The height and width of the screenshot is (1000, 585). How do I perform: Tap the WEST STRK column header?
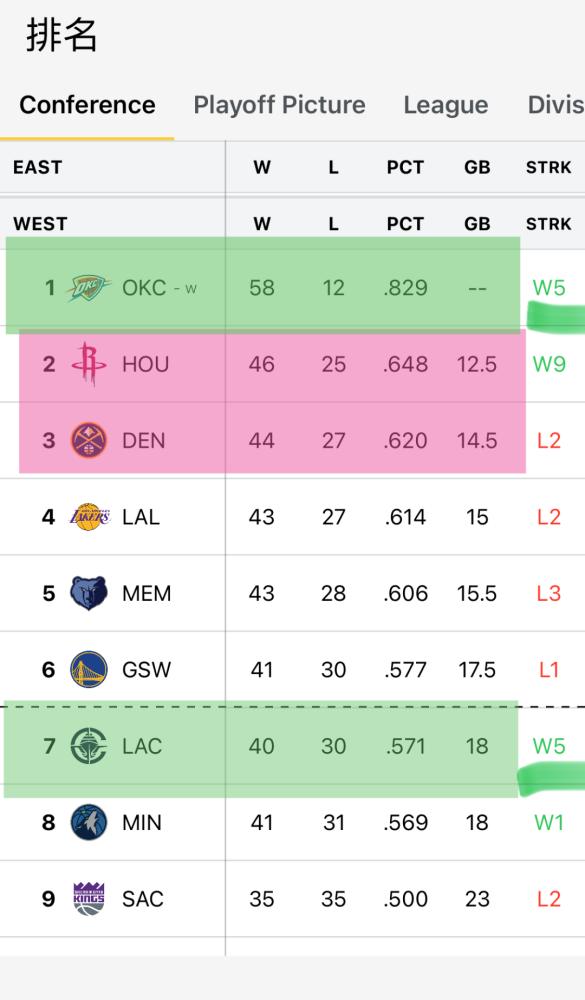click(x=549, y=224)
